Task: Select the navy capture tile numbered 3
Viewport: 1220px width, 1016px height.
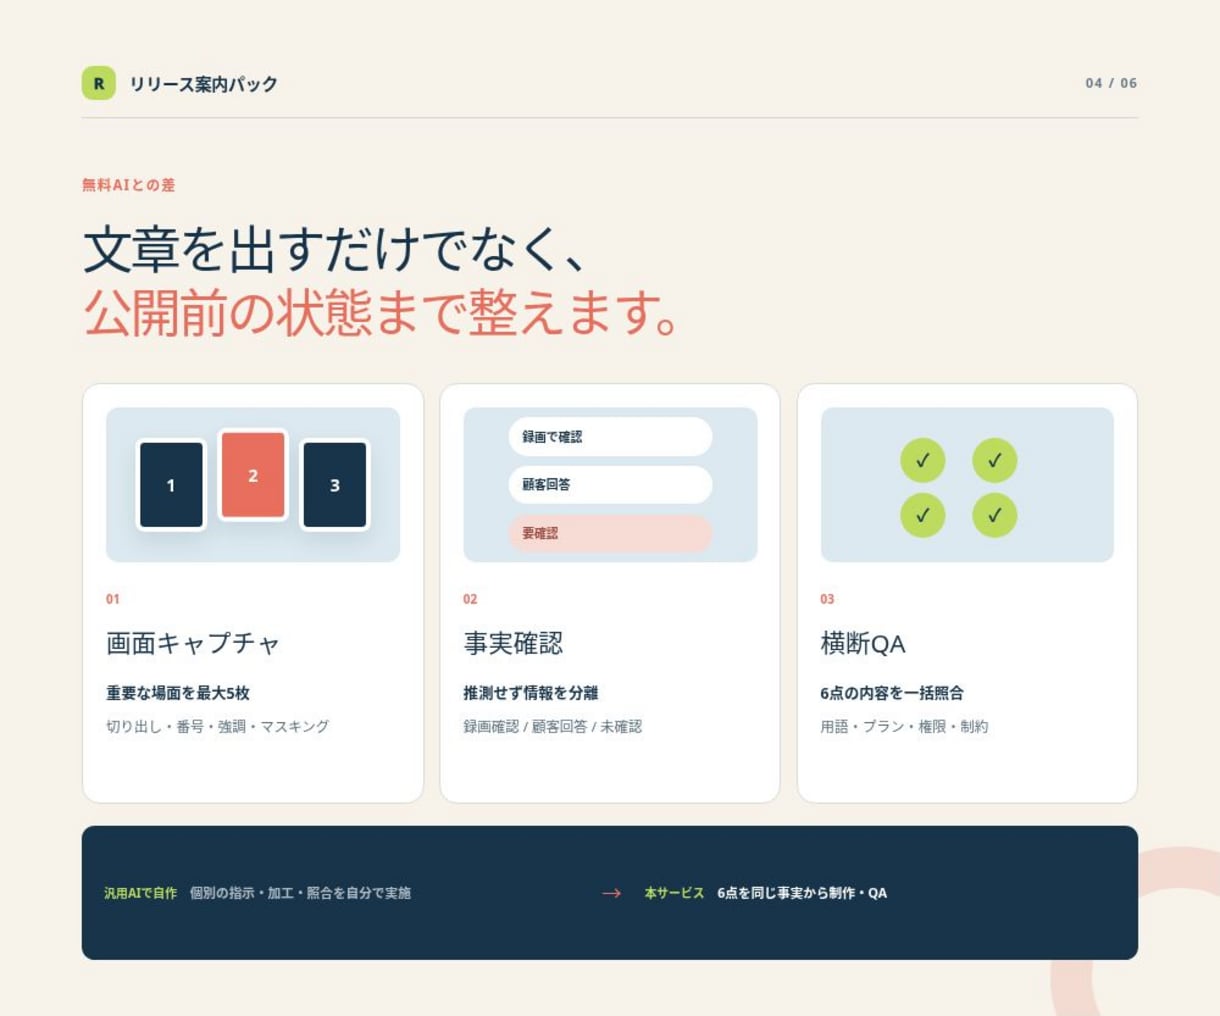Action: [335, 485]
